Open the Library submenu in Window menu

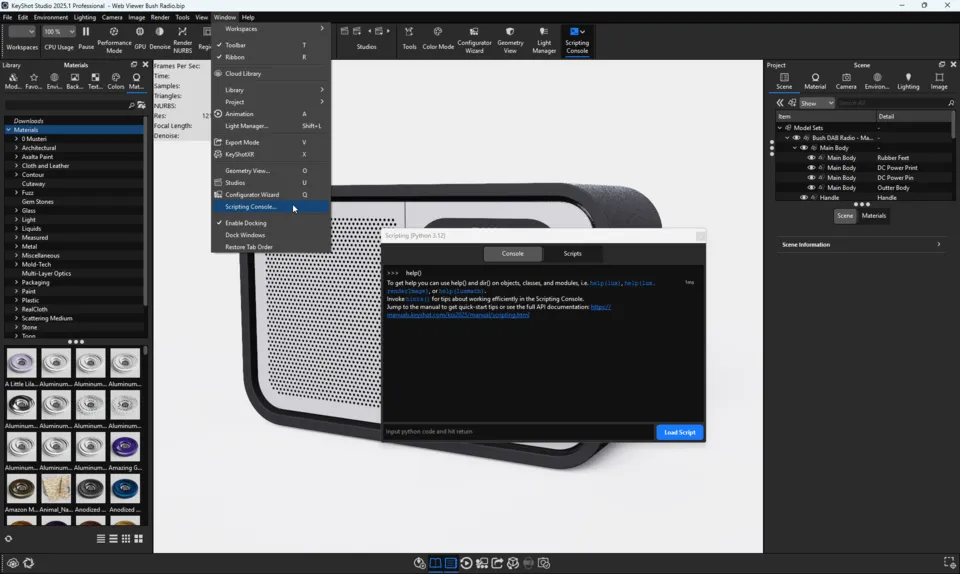(269, 90)
